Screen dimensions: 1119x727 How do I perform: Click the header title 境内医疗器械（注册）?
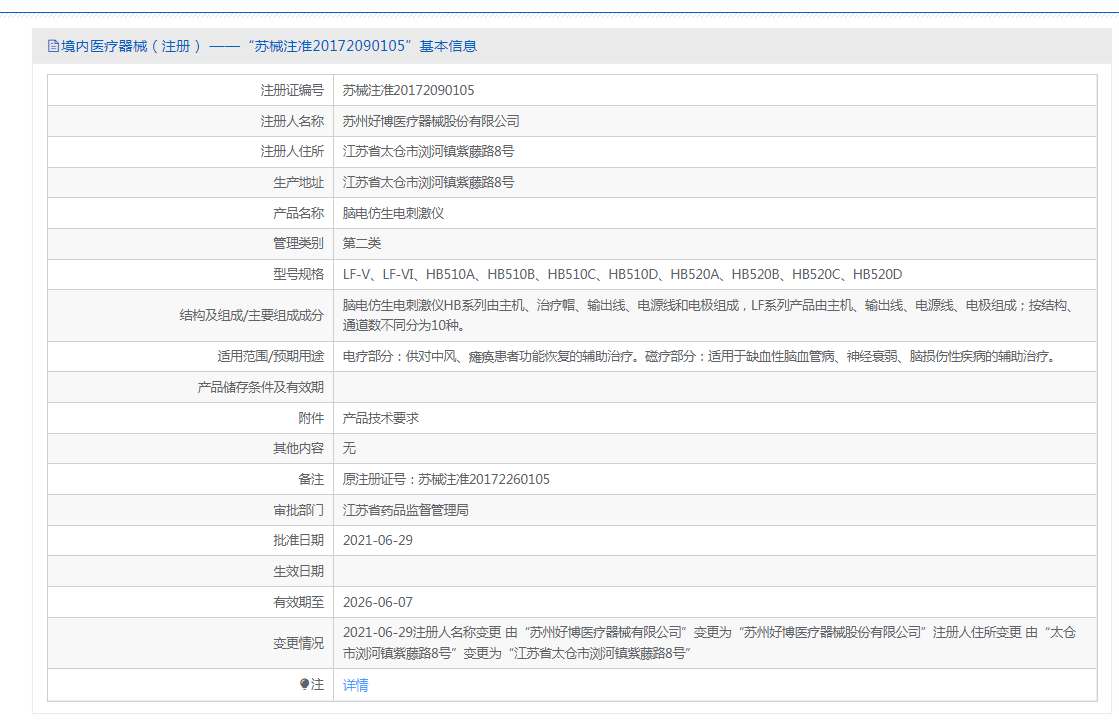coord(132,46)
